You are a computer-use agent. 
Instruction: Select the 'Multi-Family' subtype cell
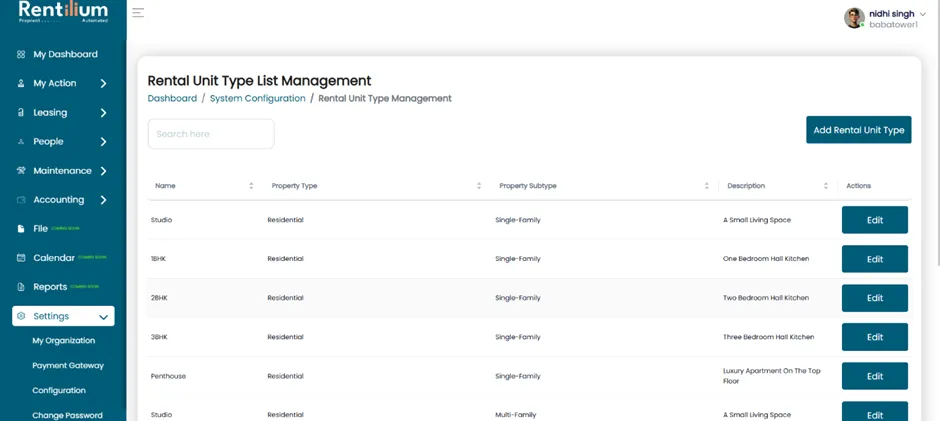[516, 415]
